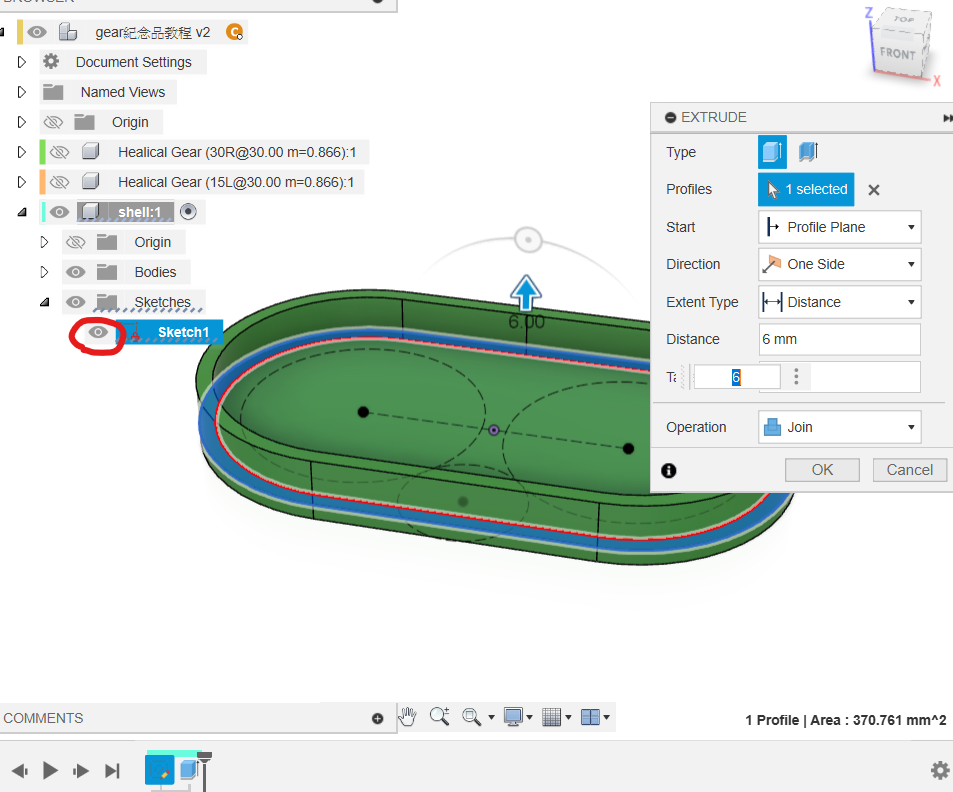Activate the shell:1 component radio button
This screenshot has height=792, width=953.
(x=188, y=212)
